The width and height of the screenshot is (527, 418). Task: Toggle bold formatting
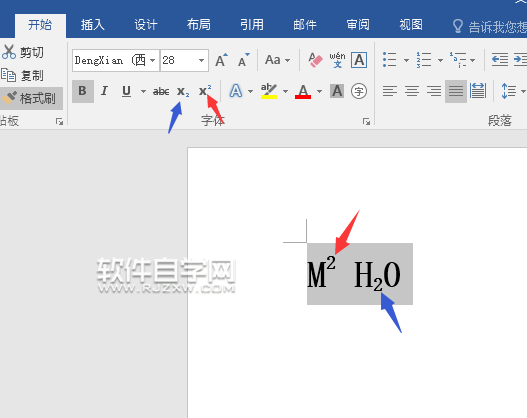(82, 91)
